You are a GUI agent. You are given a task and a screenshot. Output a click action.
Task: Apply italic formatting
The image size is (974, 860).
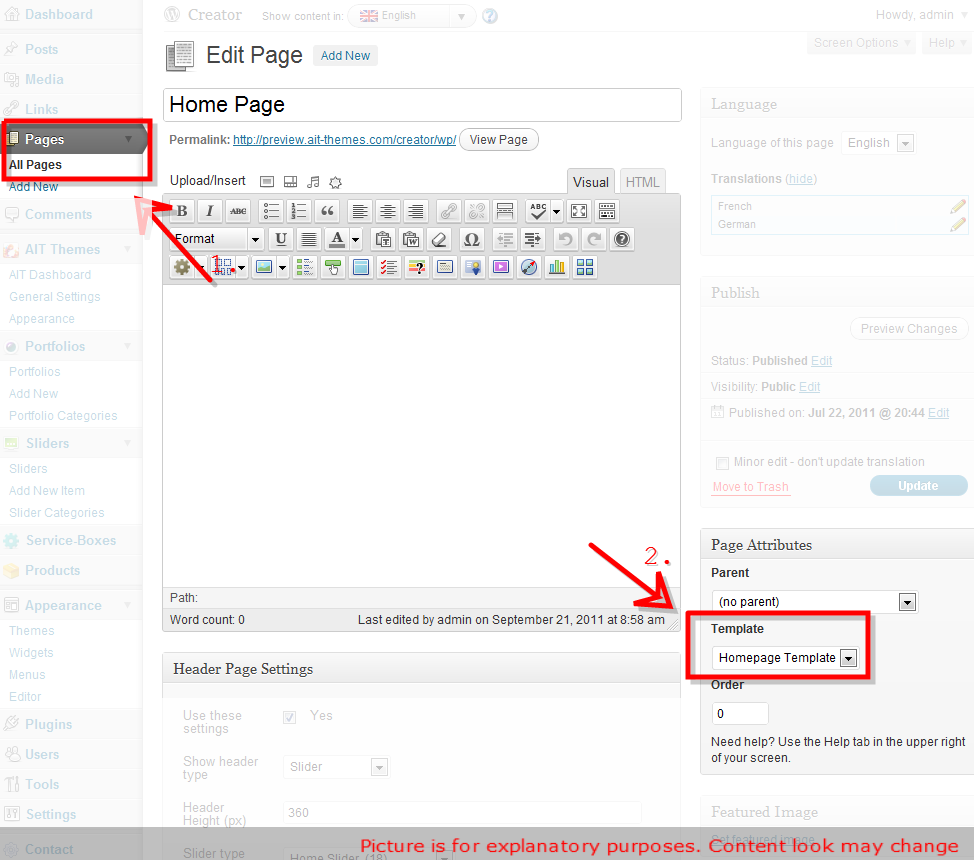[208, 211]
